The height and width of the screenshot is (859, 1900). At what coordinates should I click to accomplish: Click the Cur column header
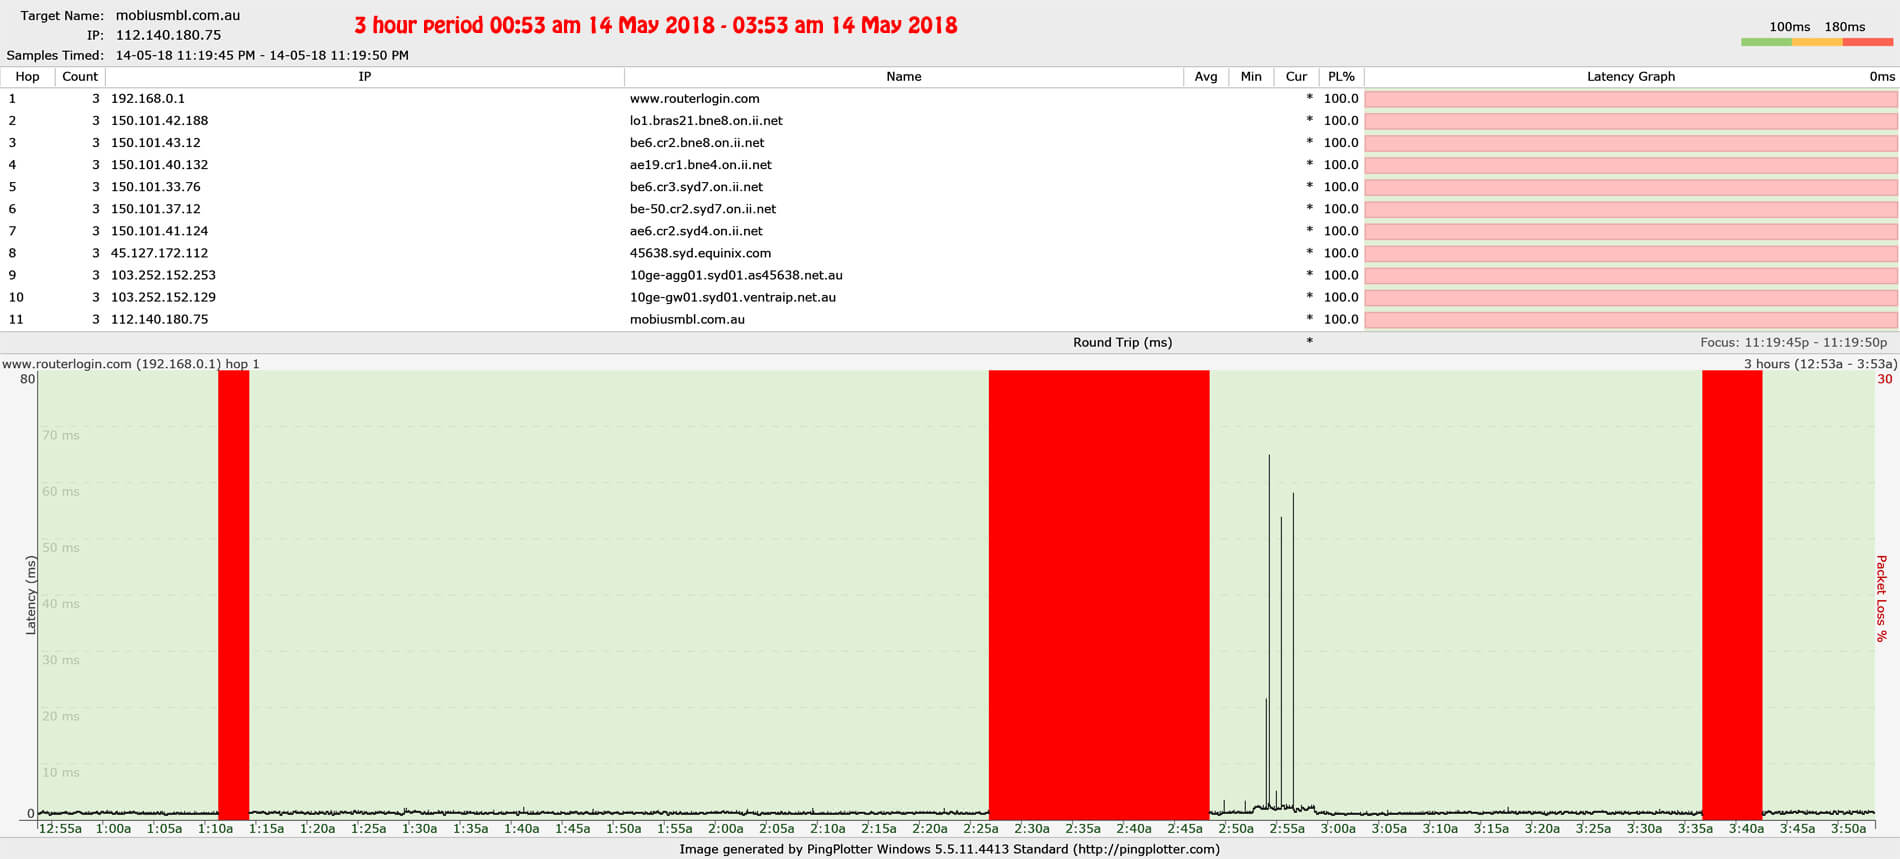(x=1296, y=77)
